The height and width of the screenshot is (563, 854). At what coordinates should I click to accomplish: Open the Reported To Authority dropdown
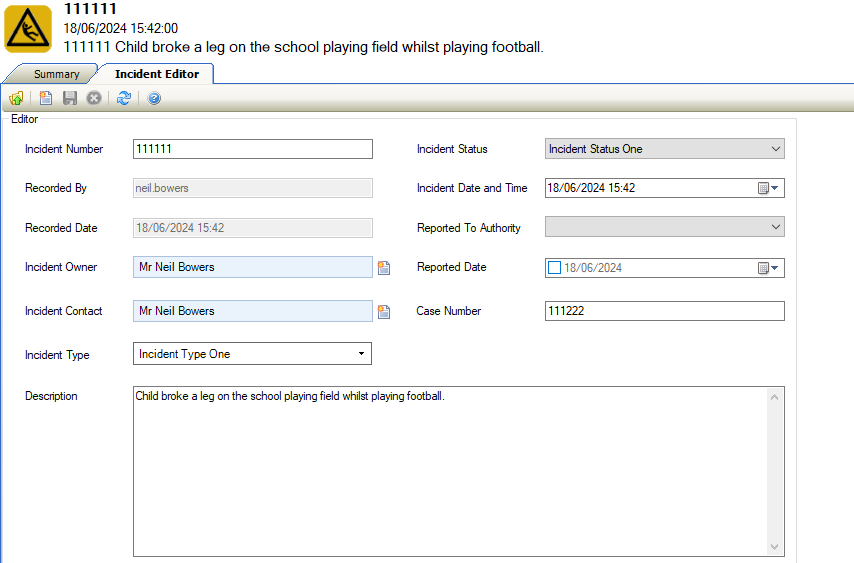(775, 228)
